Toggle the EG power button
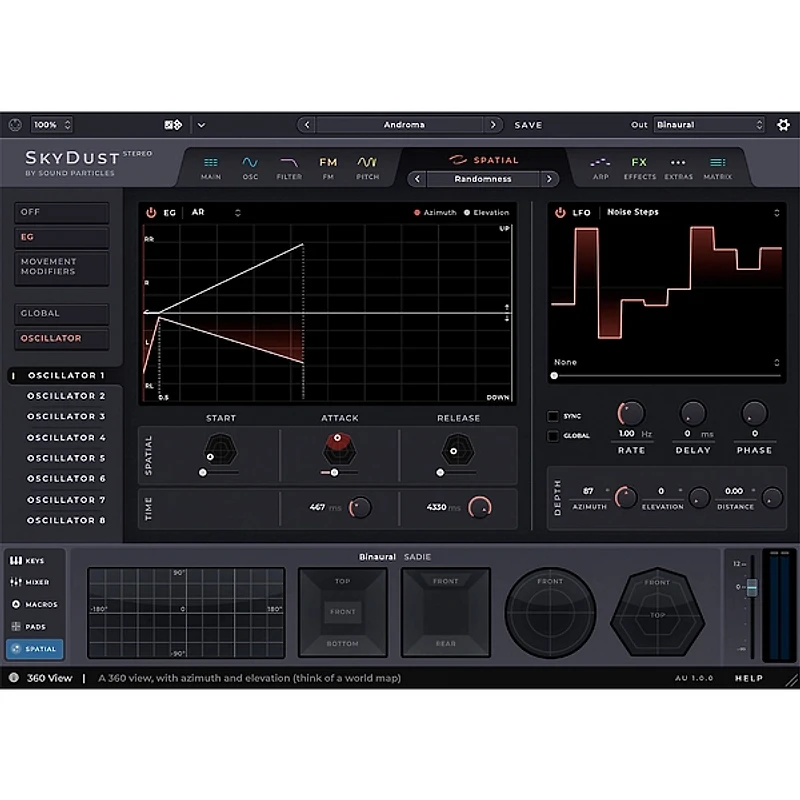 151,213
